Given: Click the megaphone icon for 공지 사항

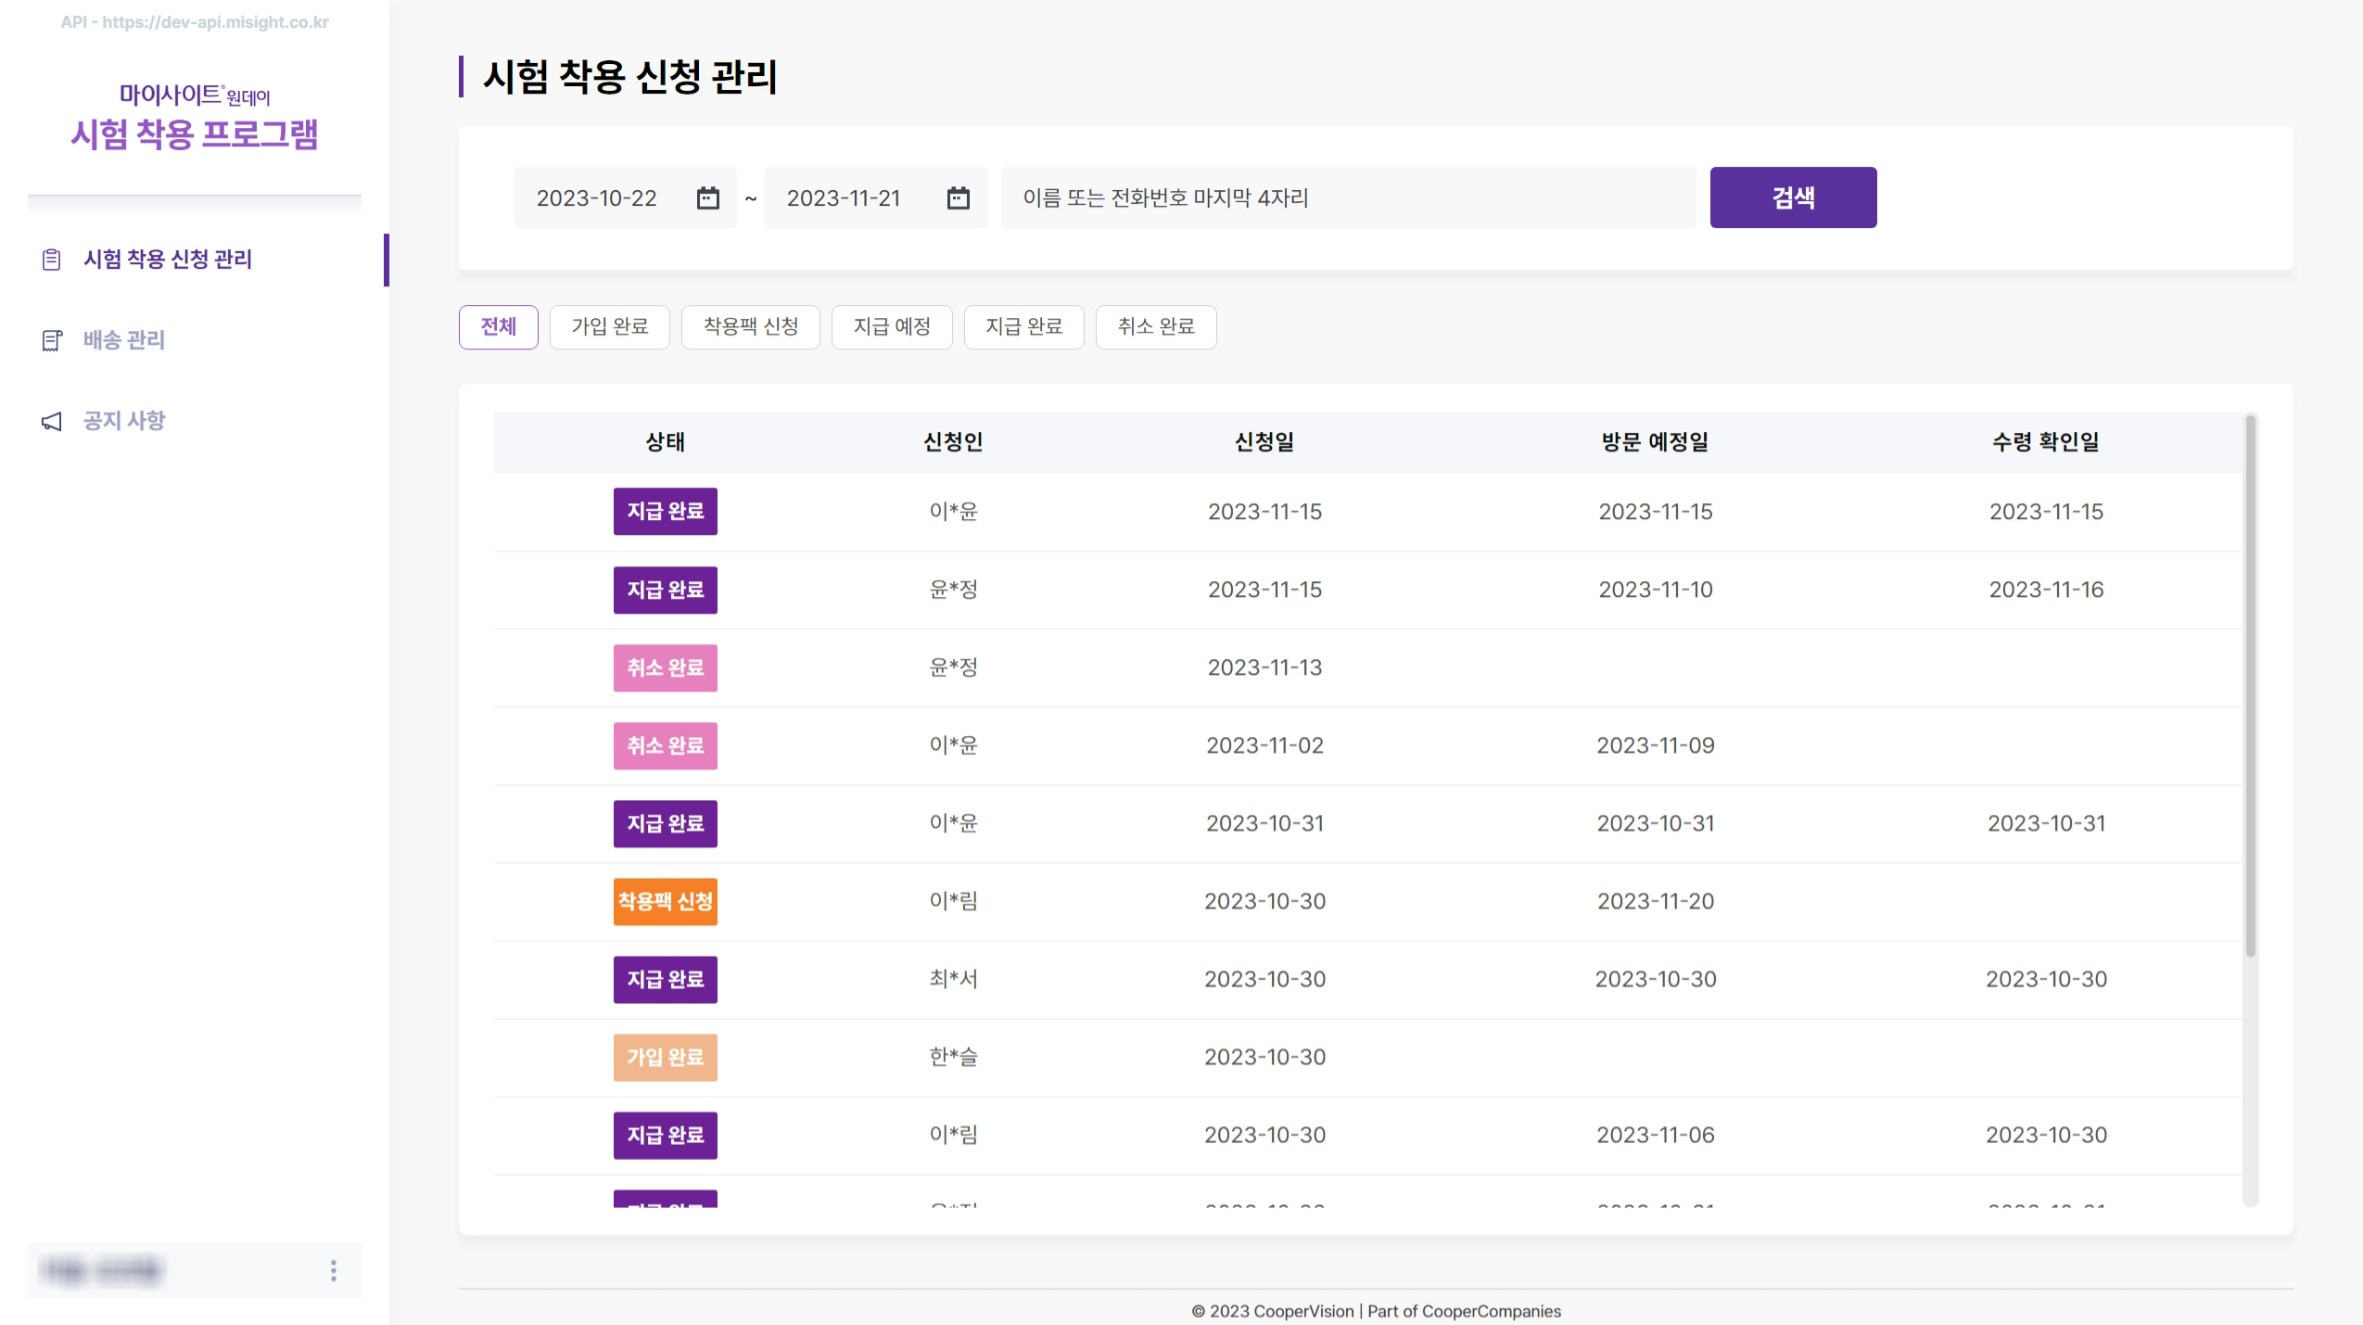Looking at the screenshot, I should pyautogui.click(x=52, y=422).
